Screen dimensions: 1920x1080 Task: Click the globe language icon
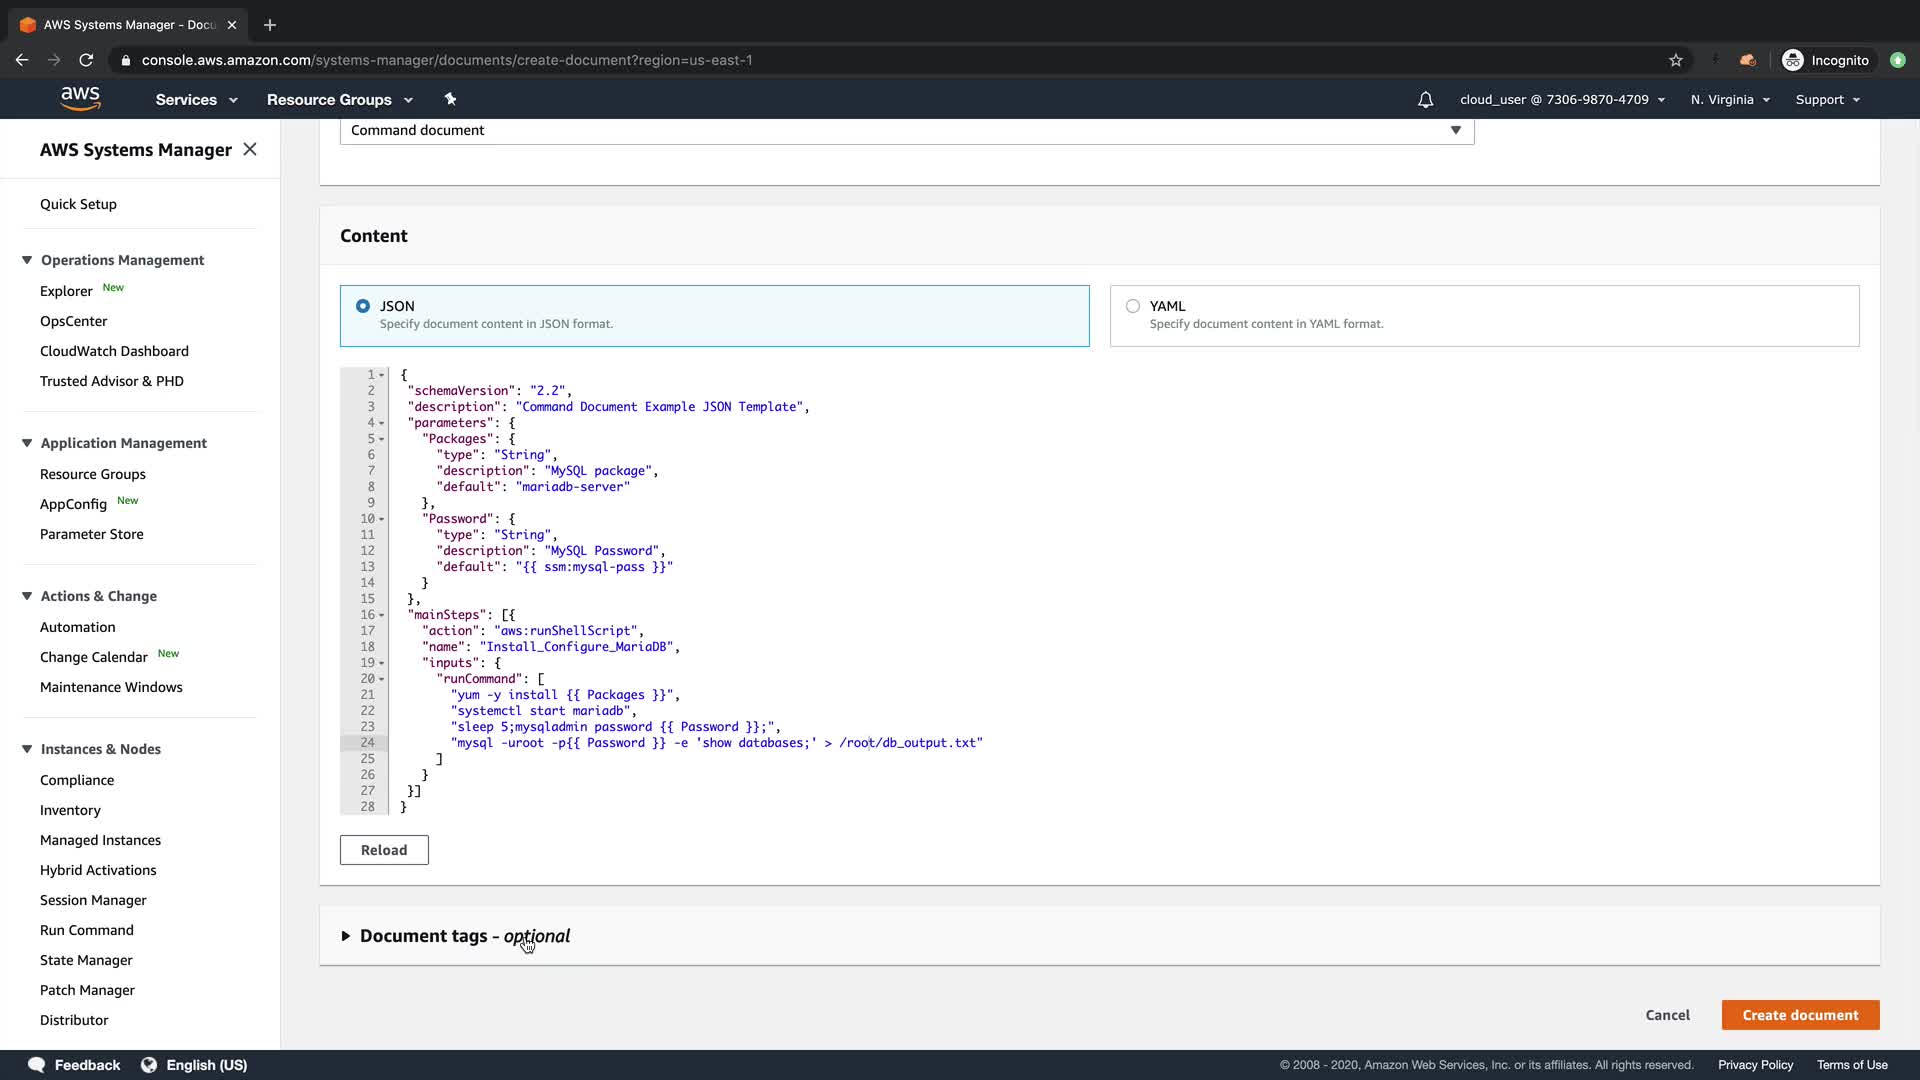[149, 1065]
